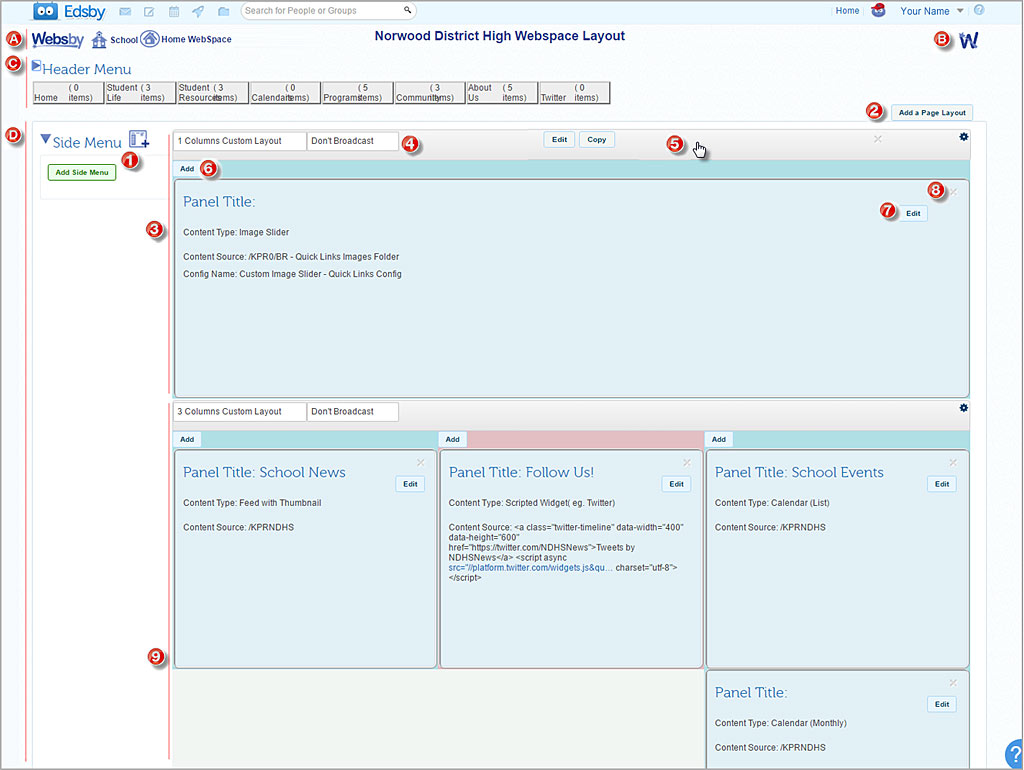The height and width of the screenshot is (770, 1024).
Task: Open the Your Name dropdown arrow
Action: tap(960, 10)
